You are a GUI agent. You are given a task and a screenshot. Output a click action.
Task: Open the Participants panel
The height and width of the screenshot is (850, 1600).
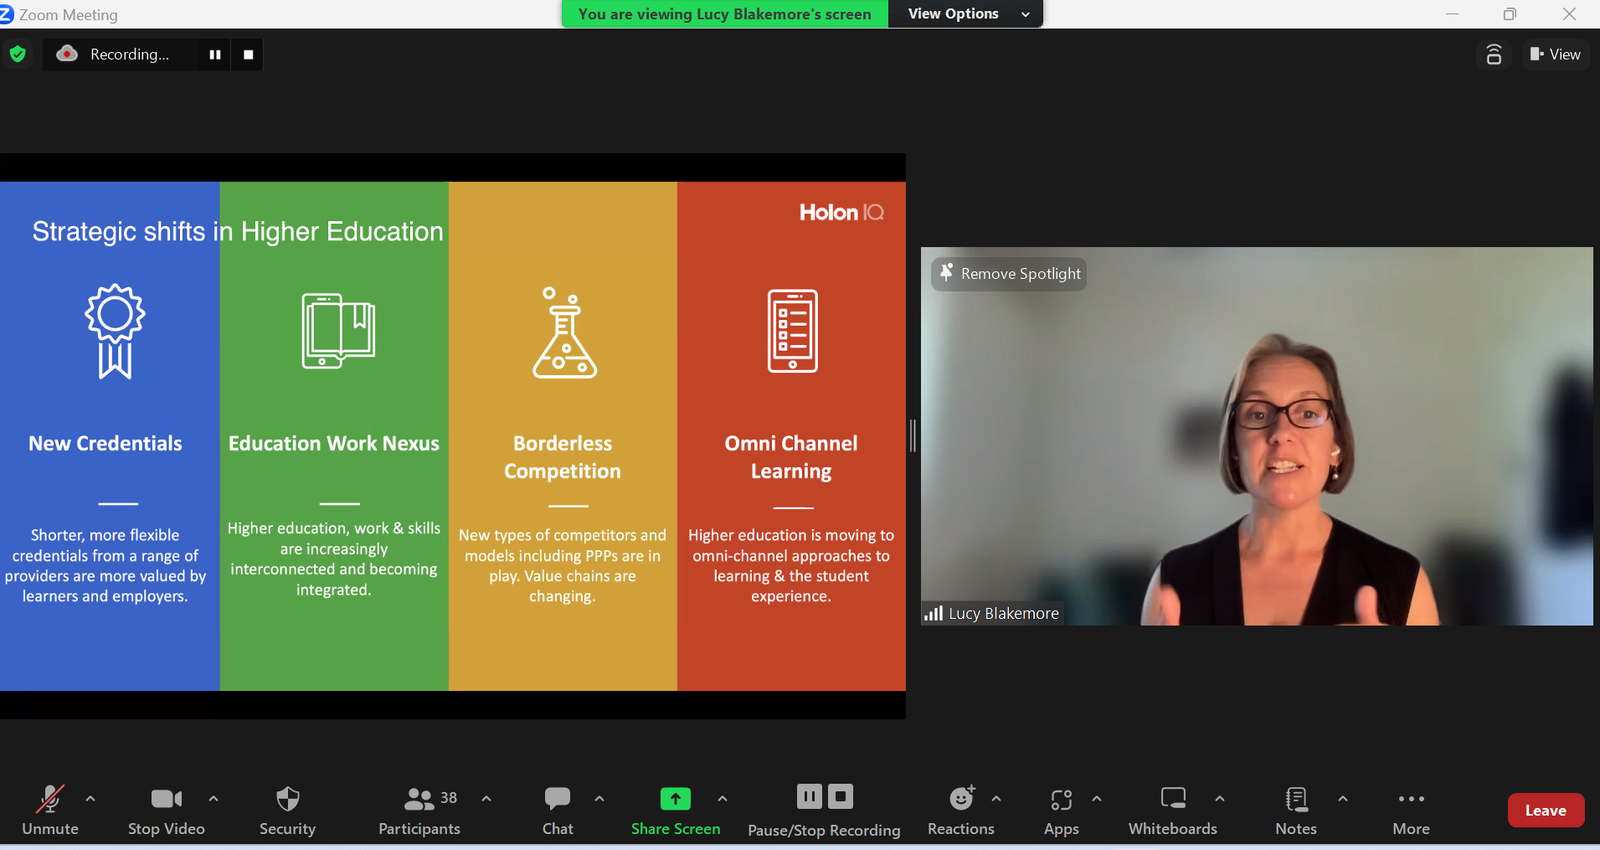click(419, 799)
